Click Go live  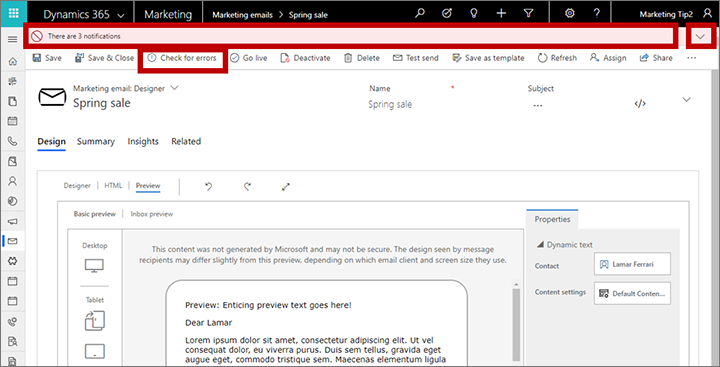(248, 58)
